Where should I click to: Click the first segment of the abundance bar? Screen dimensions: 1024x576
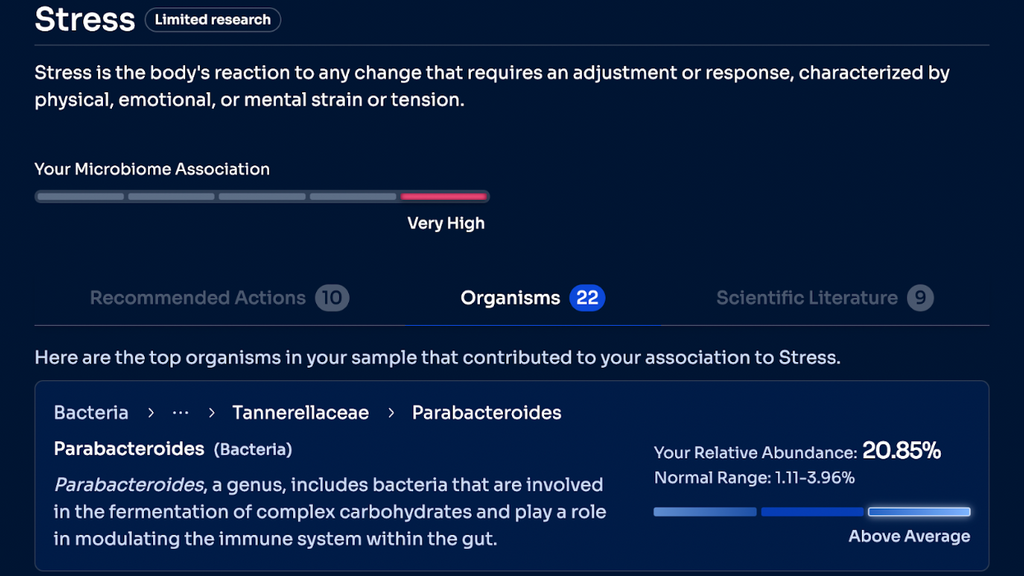705,512
